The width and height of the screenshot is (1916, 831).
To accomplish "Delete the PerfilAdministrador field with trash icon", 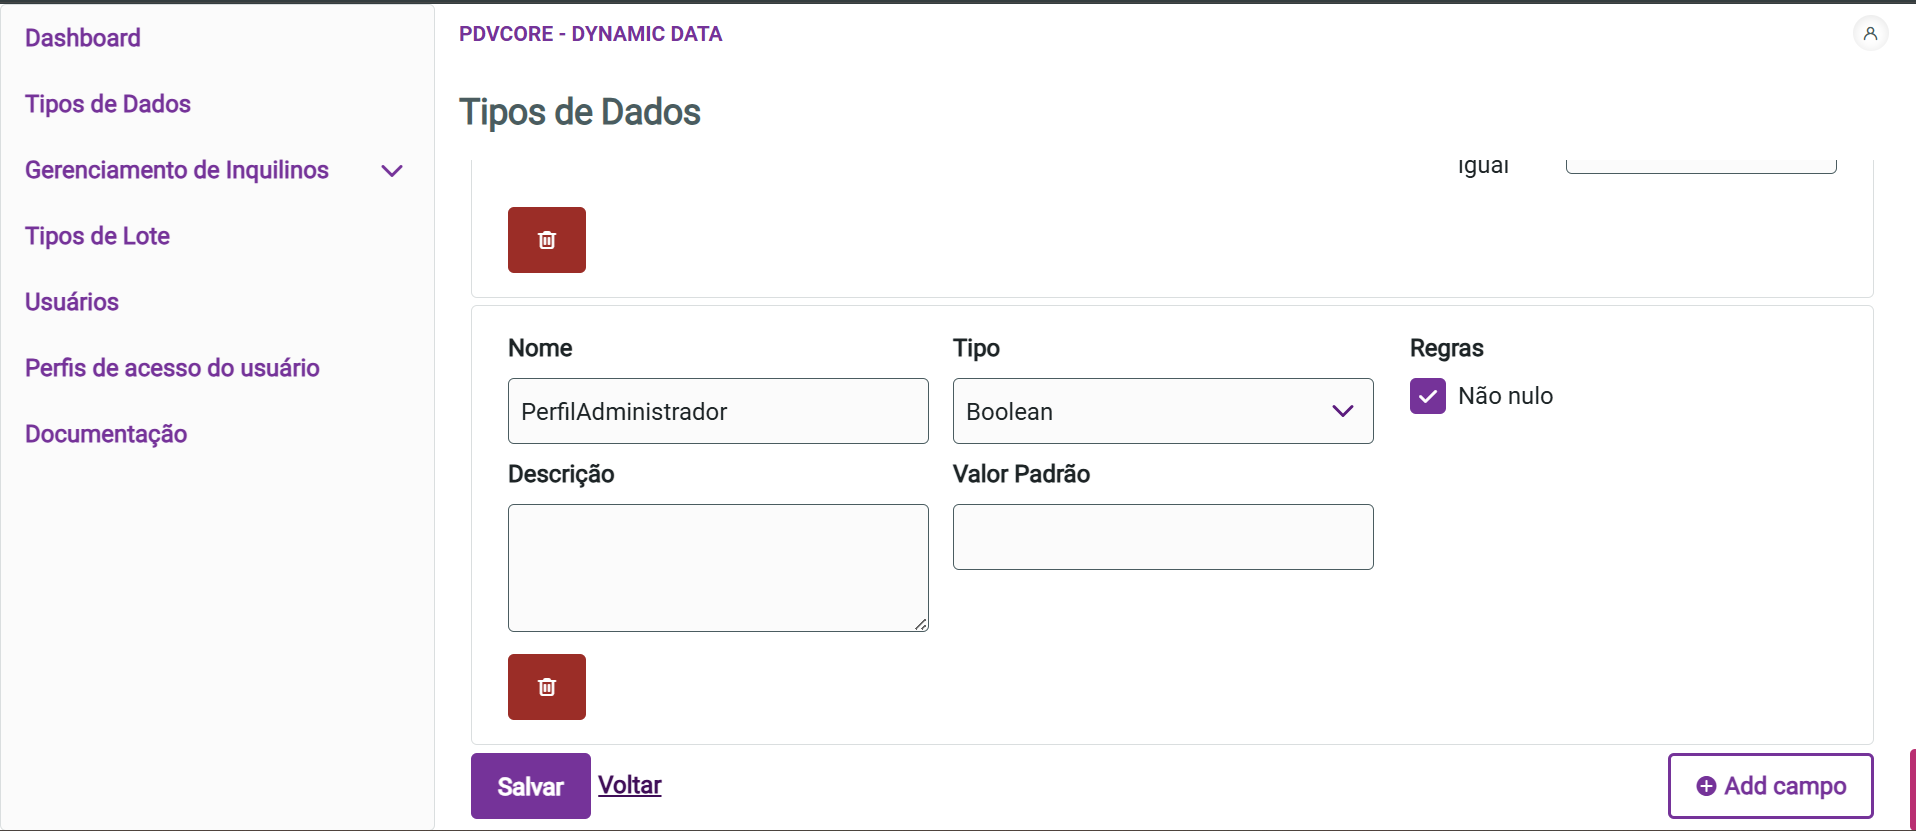I will (x=547, y=687).
